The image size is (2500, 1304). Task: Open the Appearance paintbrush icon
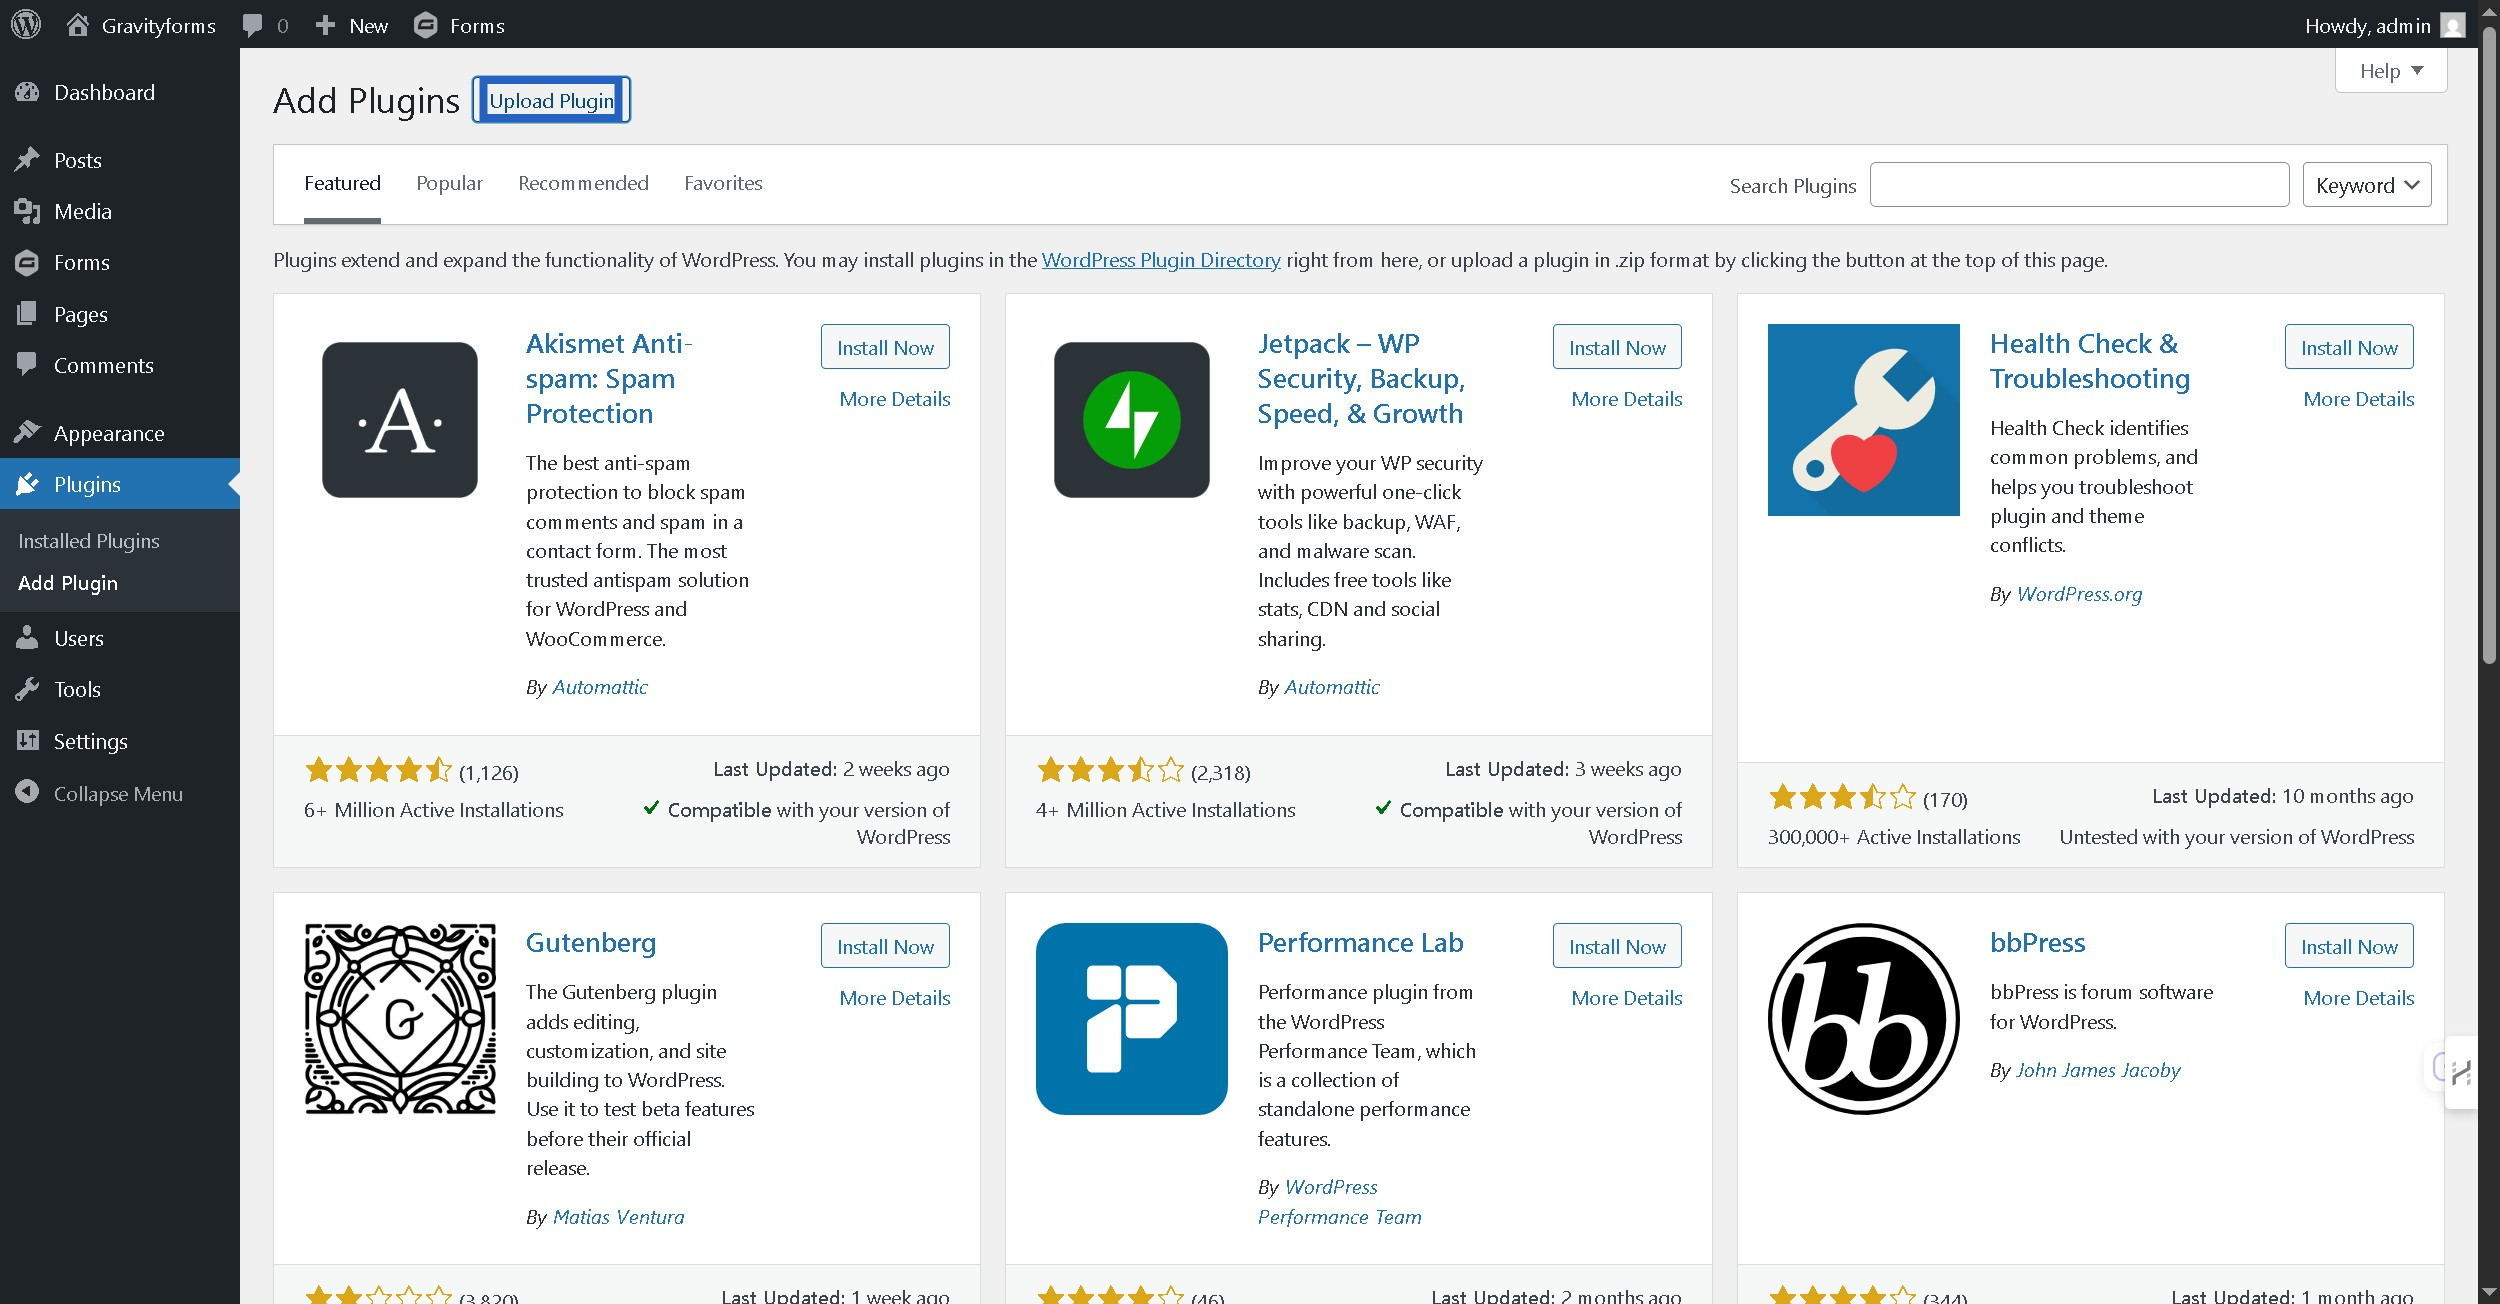coord(27,433)
